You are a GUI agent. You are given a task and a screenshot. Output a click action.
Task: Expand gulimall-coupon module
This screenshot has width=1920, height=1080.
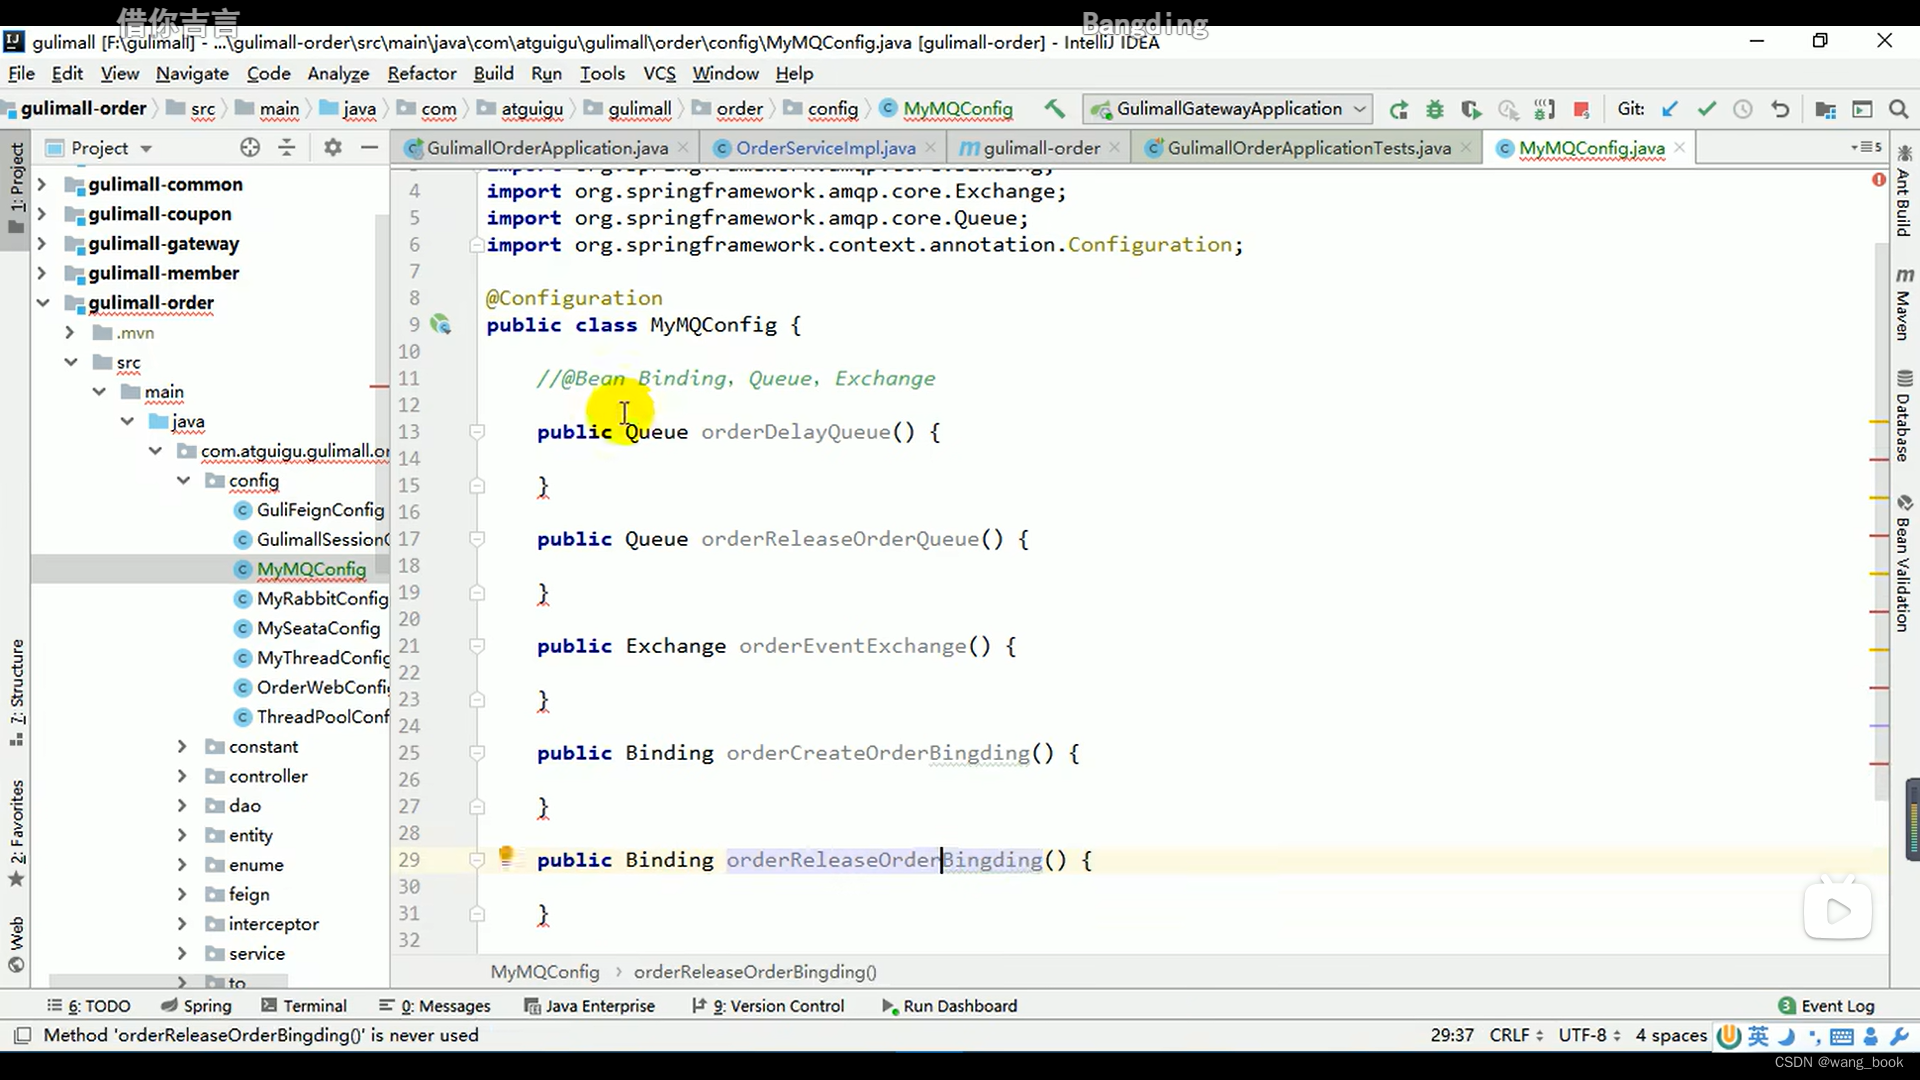point(42,214)
